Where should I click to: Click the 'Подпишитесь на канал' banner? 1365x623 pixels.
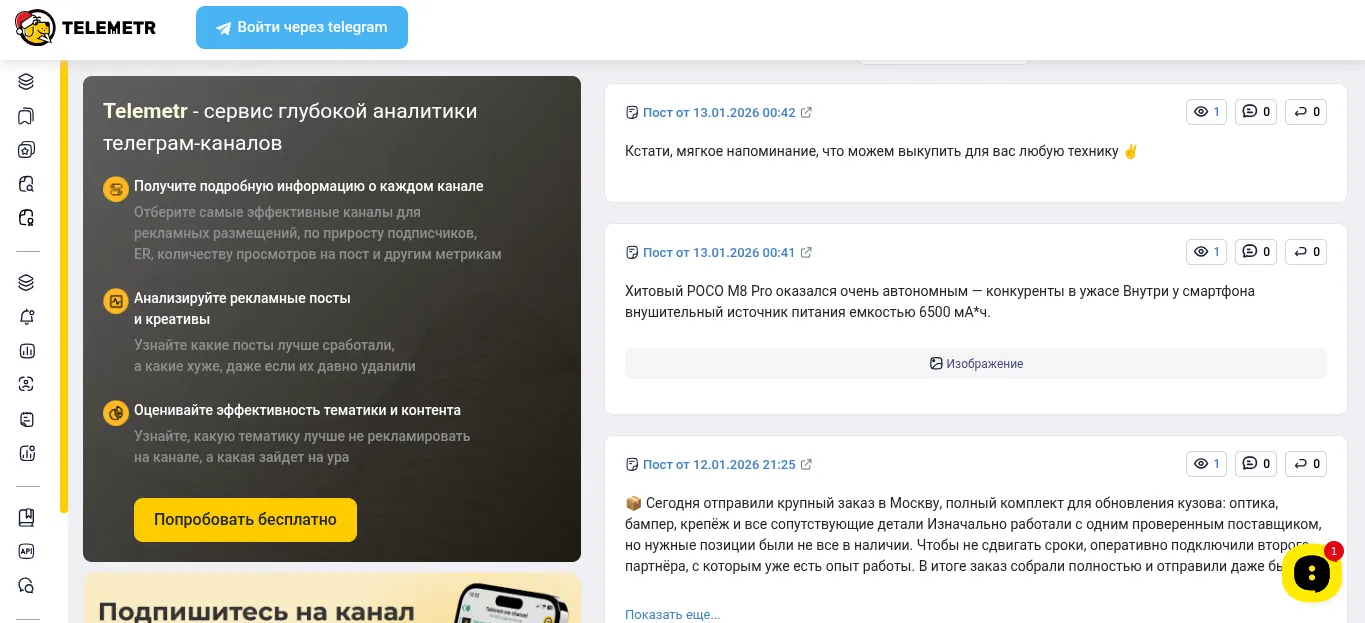(332, 598)
